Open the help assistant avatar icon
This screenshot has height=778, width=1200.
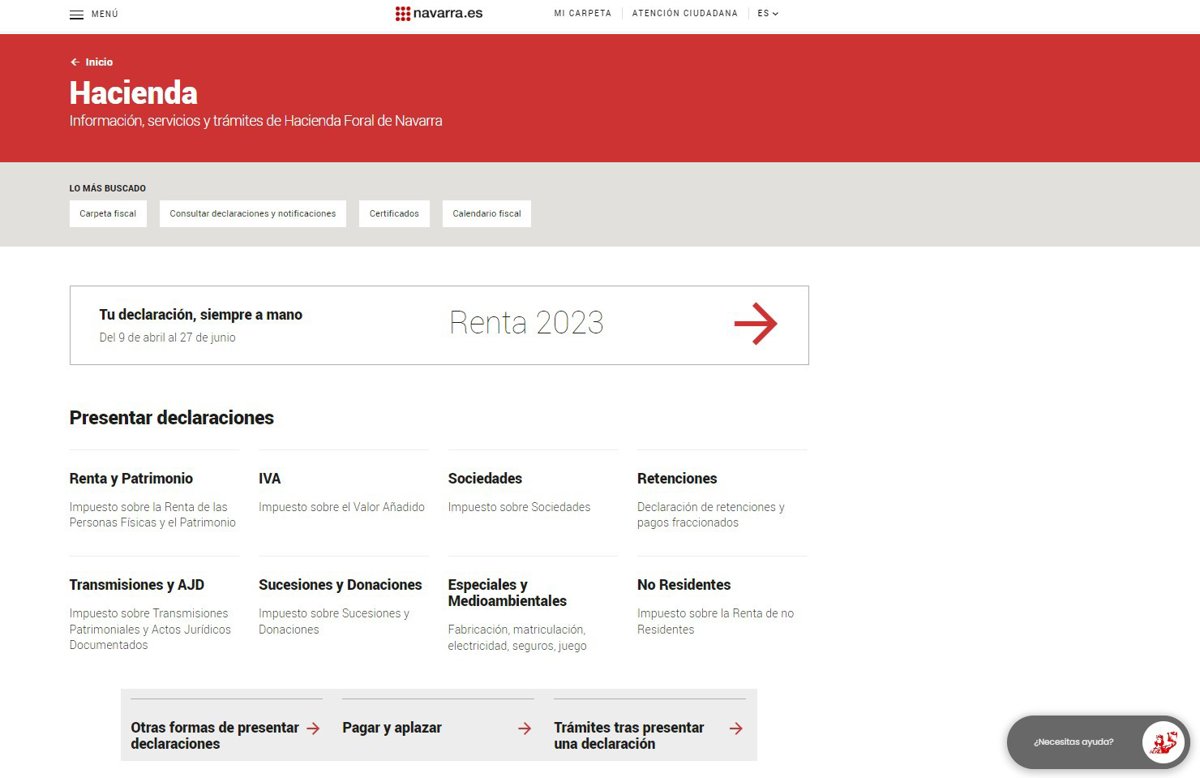pos(1163,743)
